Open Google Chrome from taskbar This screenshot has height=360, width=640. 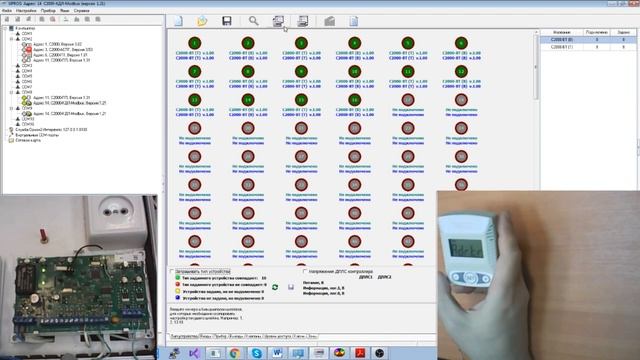click(234, 353)
